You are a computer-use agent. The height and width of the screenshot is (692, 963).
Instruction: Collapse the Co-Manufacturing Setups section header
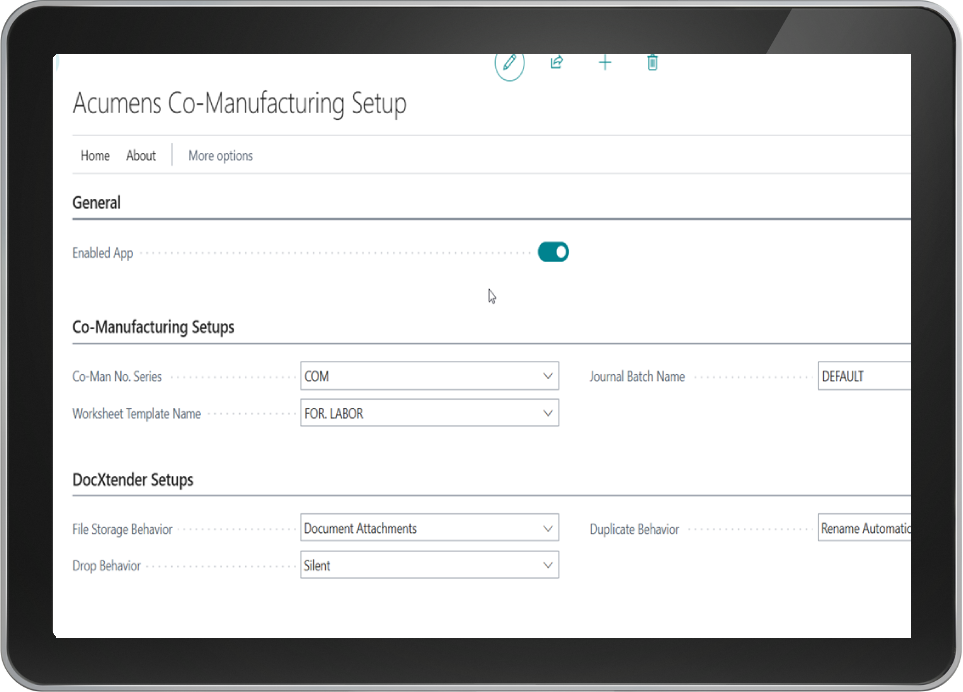pyautogui.click(x=154, y=327)
